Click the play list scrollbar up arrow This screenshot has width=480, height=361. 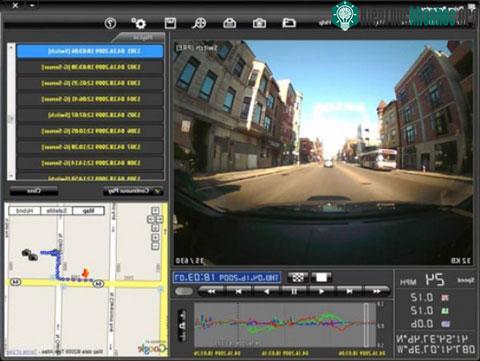click(11, 46)
